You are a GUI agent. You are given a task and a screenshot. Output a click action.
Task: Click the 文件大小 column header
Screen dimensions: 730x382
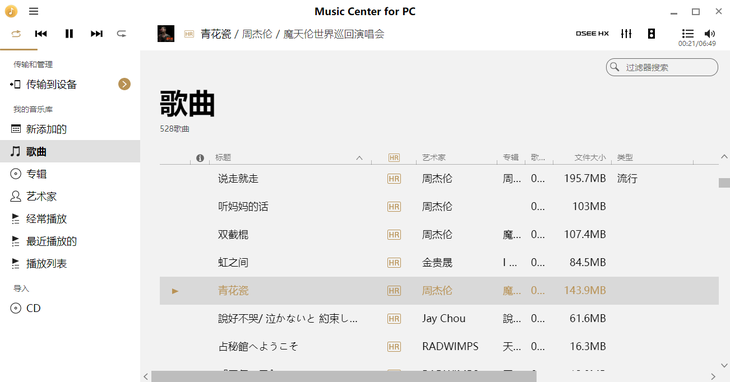(590, 158)
